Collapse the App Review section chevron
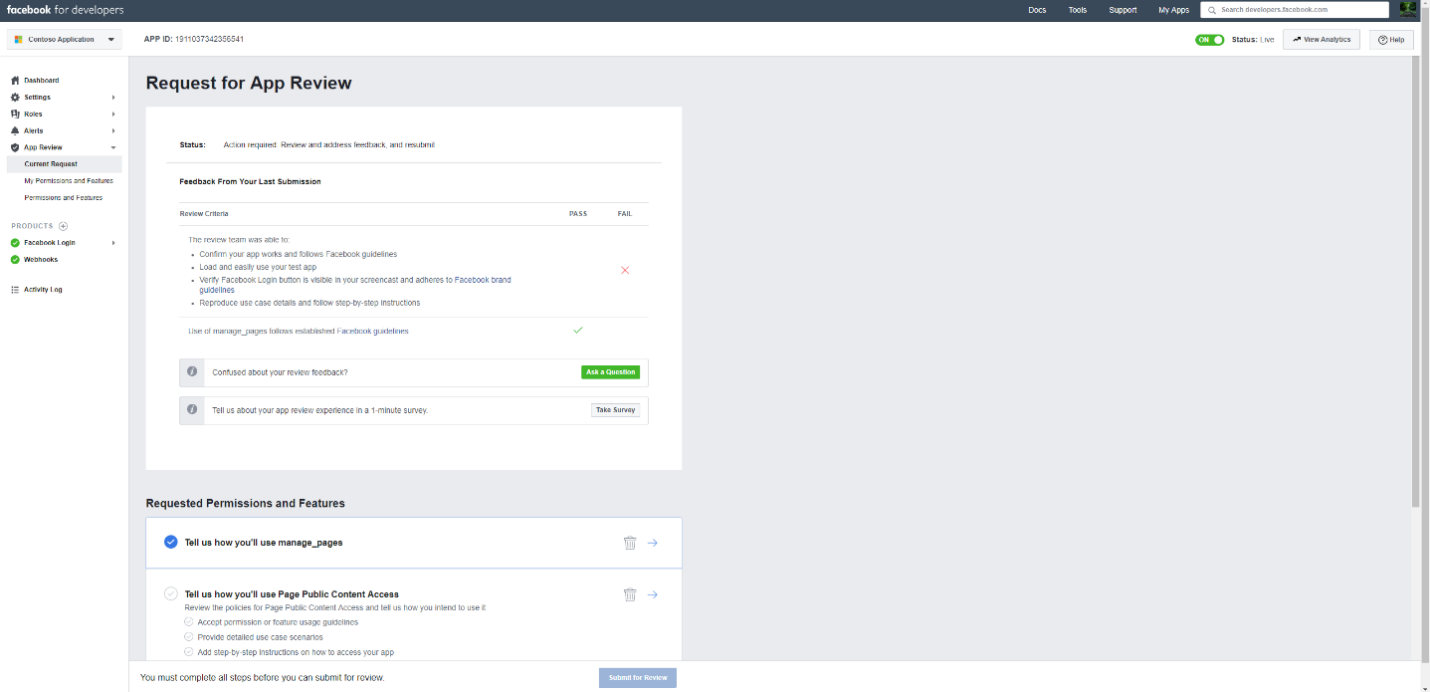The image size is (1430, 692). [x=113, y=147]
